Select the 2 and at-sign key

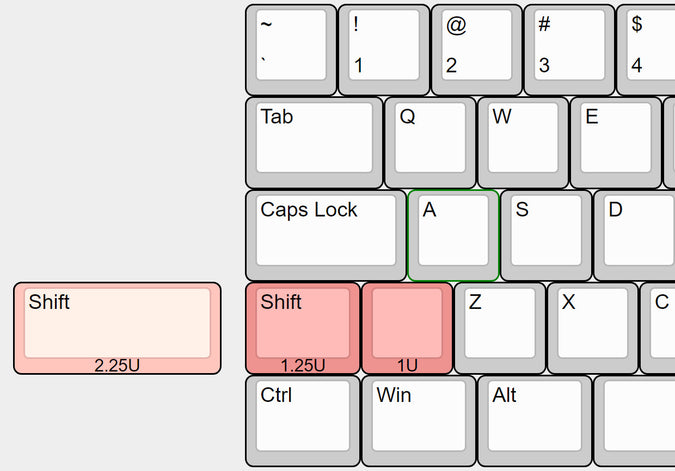pos(477,50)
